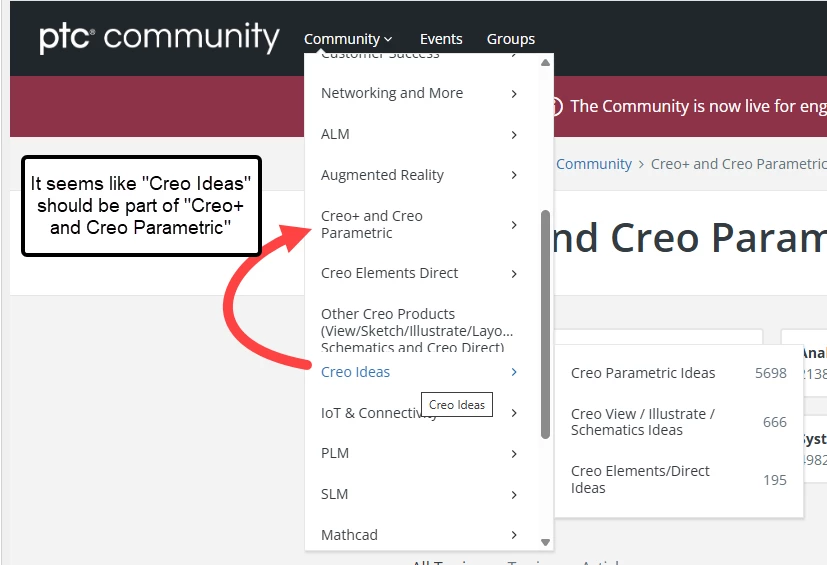The image size is (827, 565).
Task: Select Creo Elements Direct menu item
Action: [x=389, y=273]
